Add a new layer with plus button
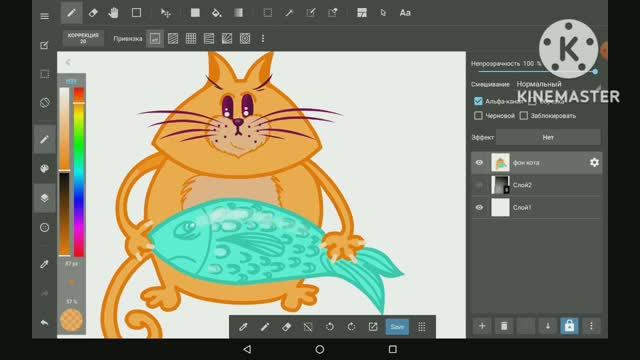 pos(482,326)
